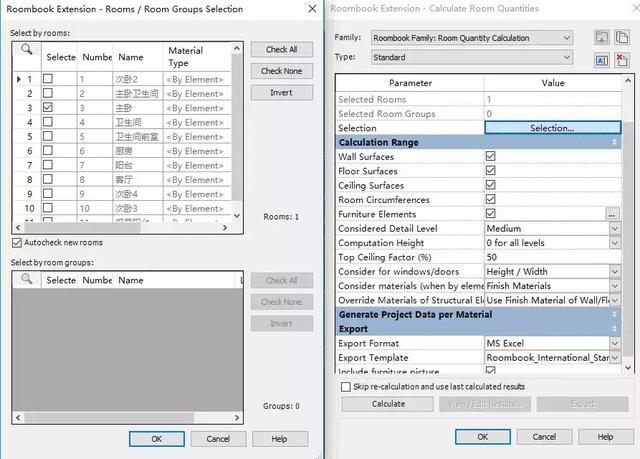Click the delete type icon with red X
This screenshot has width=640, height=459.
622,61
